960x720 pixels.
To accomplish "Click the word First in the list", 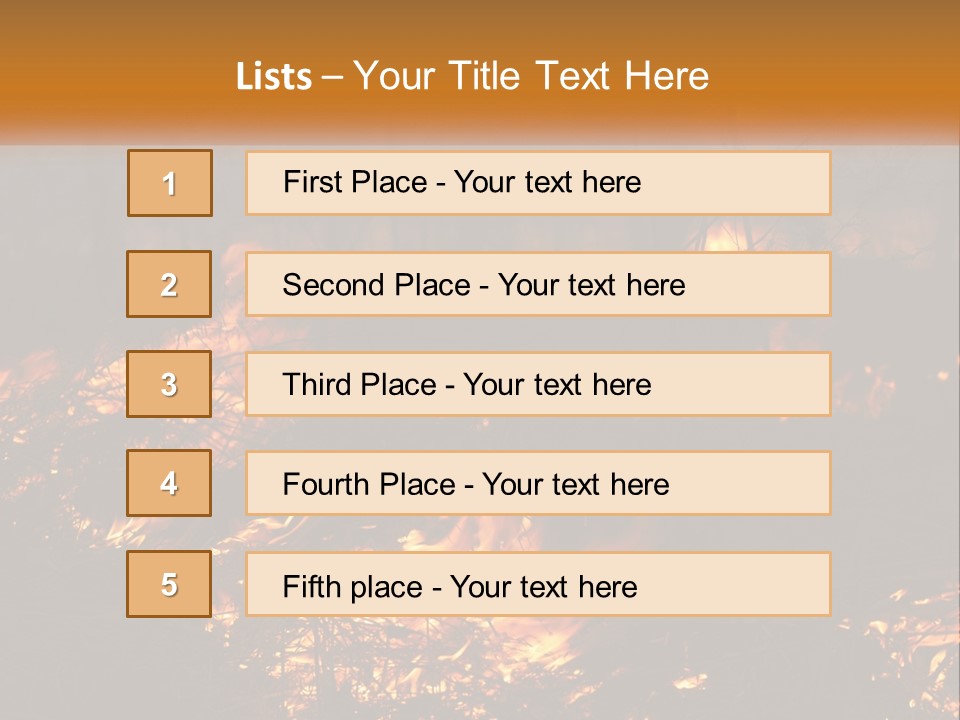I will [x=310, y=183].
